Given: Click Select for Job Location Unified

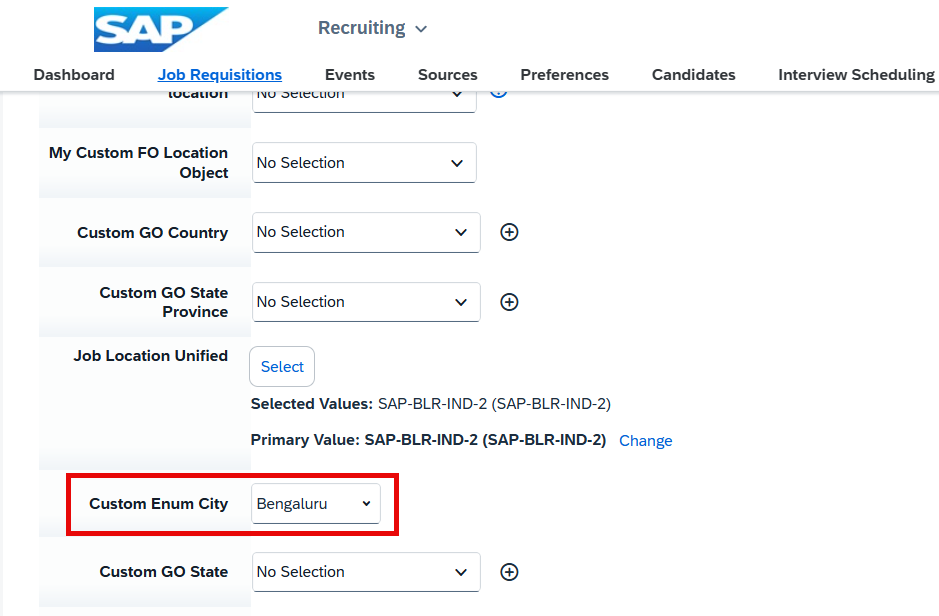Looking at the screenshot, I should pyautogui.click(x=282, y=366).
